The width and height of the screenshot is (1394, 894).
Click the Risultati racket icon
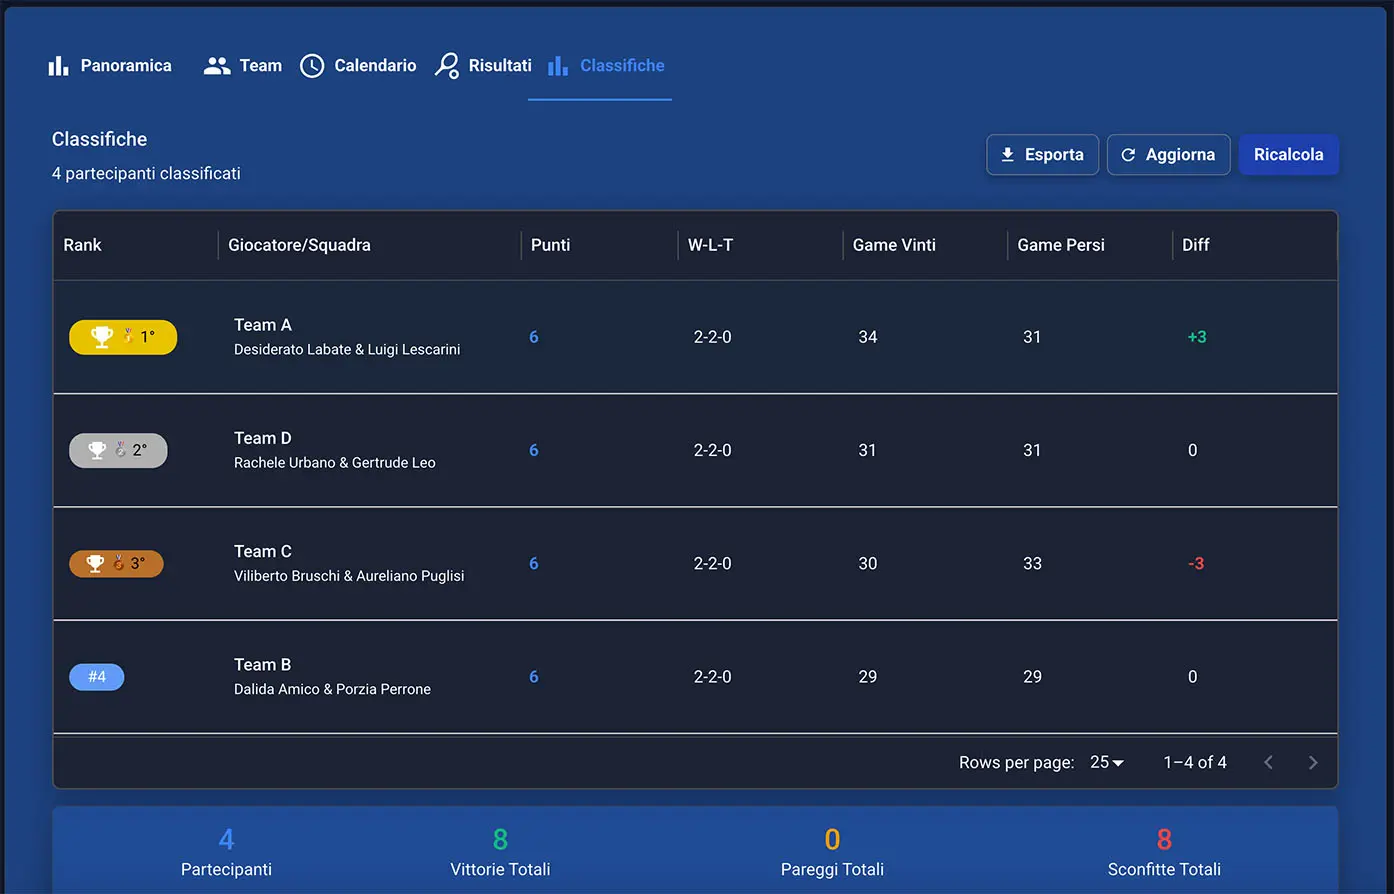click(447, 66)
